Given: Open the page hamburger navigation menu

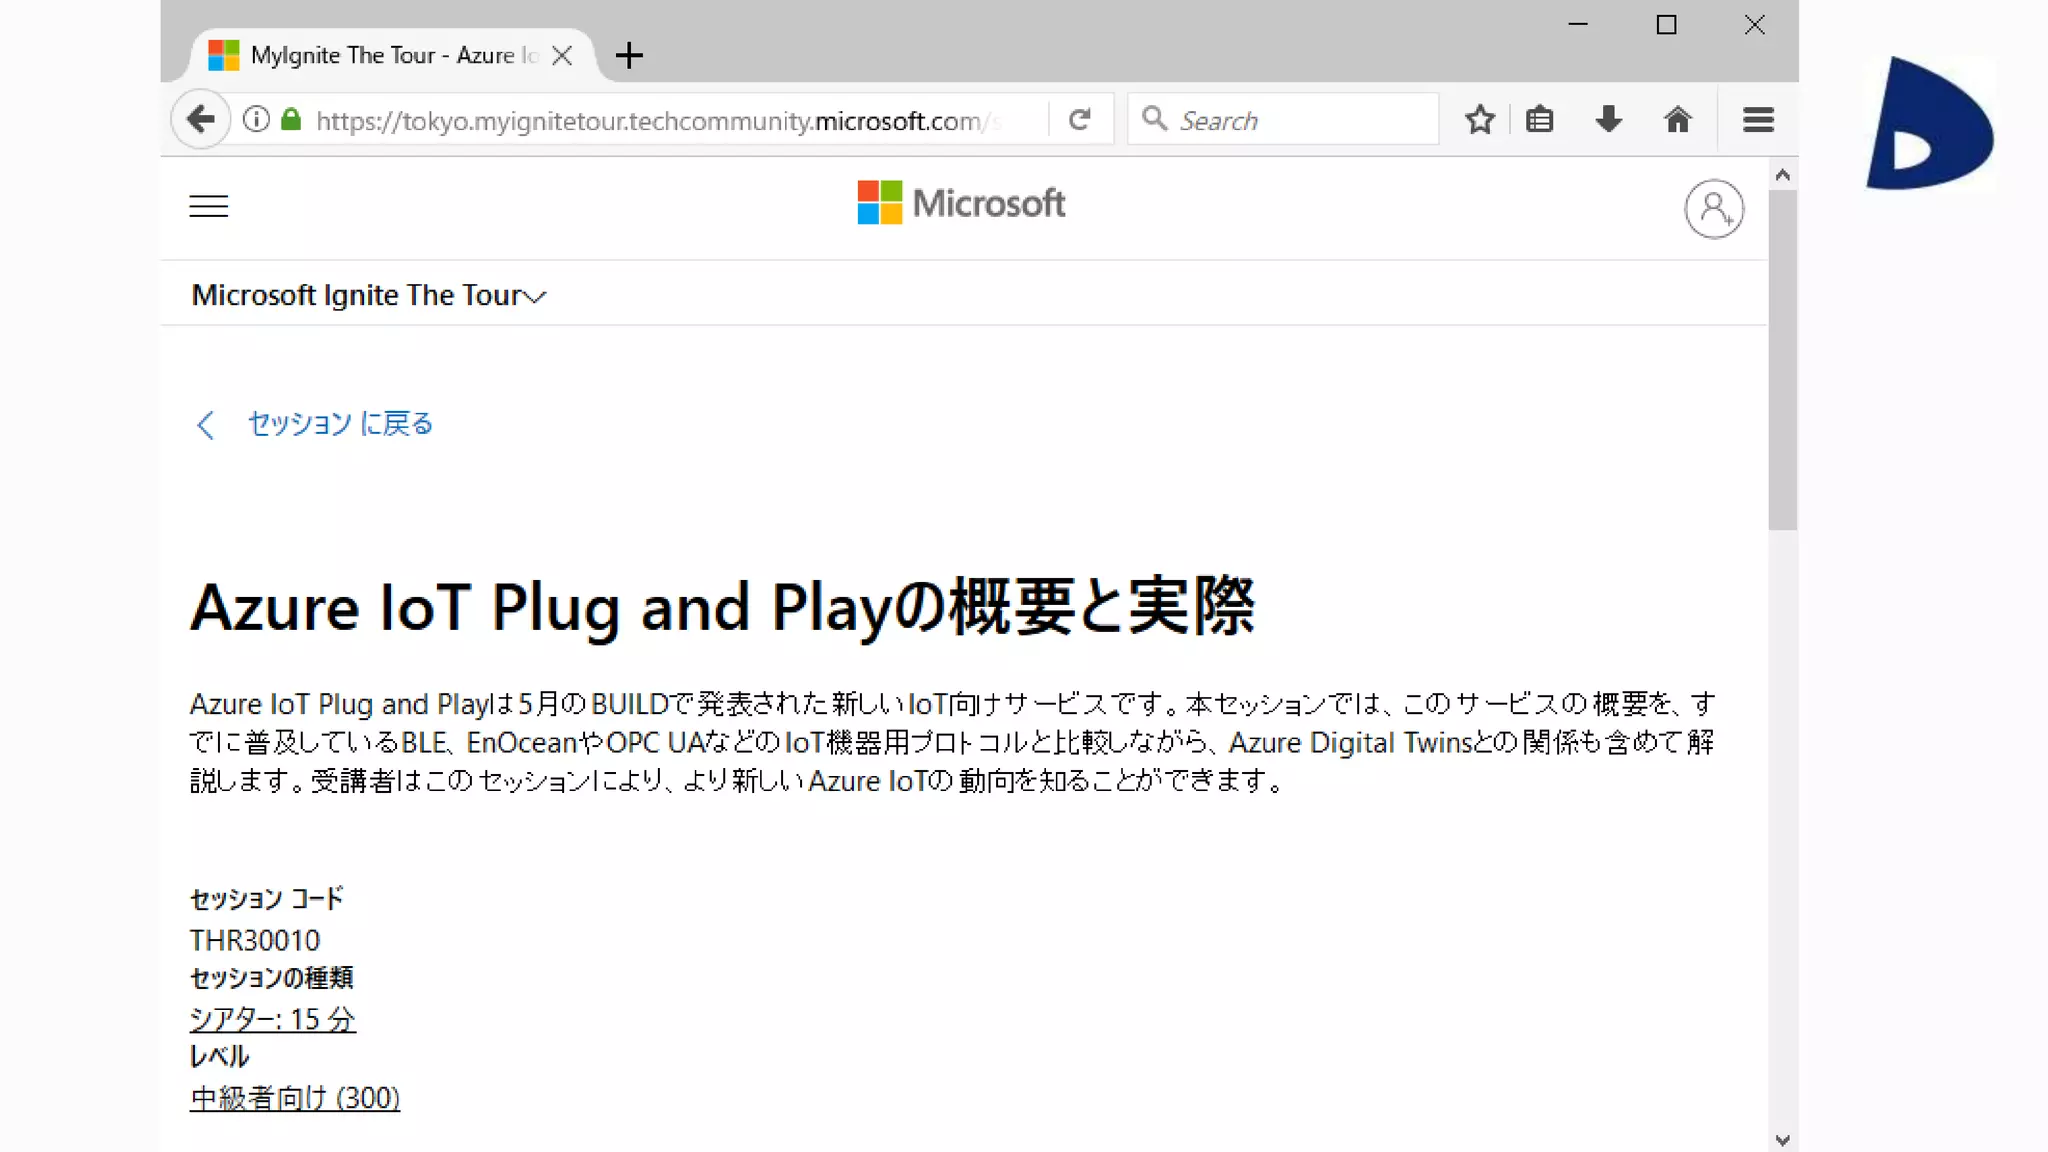Looking at the screenshot, I should pos(209,206).
